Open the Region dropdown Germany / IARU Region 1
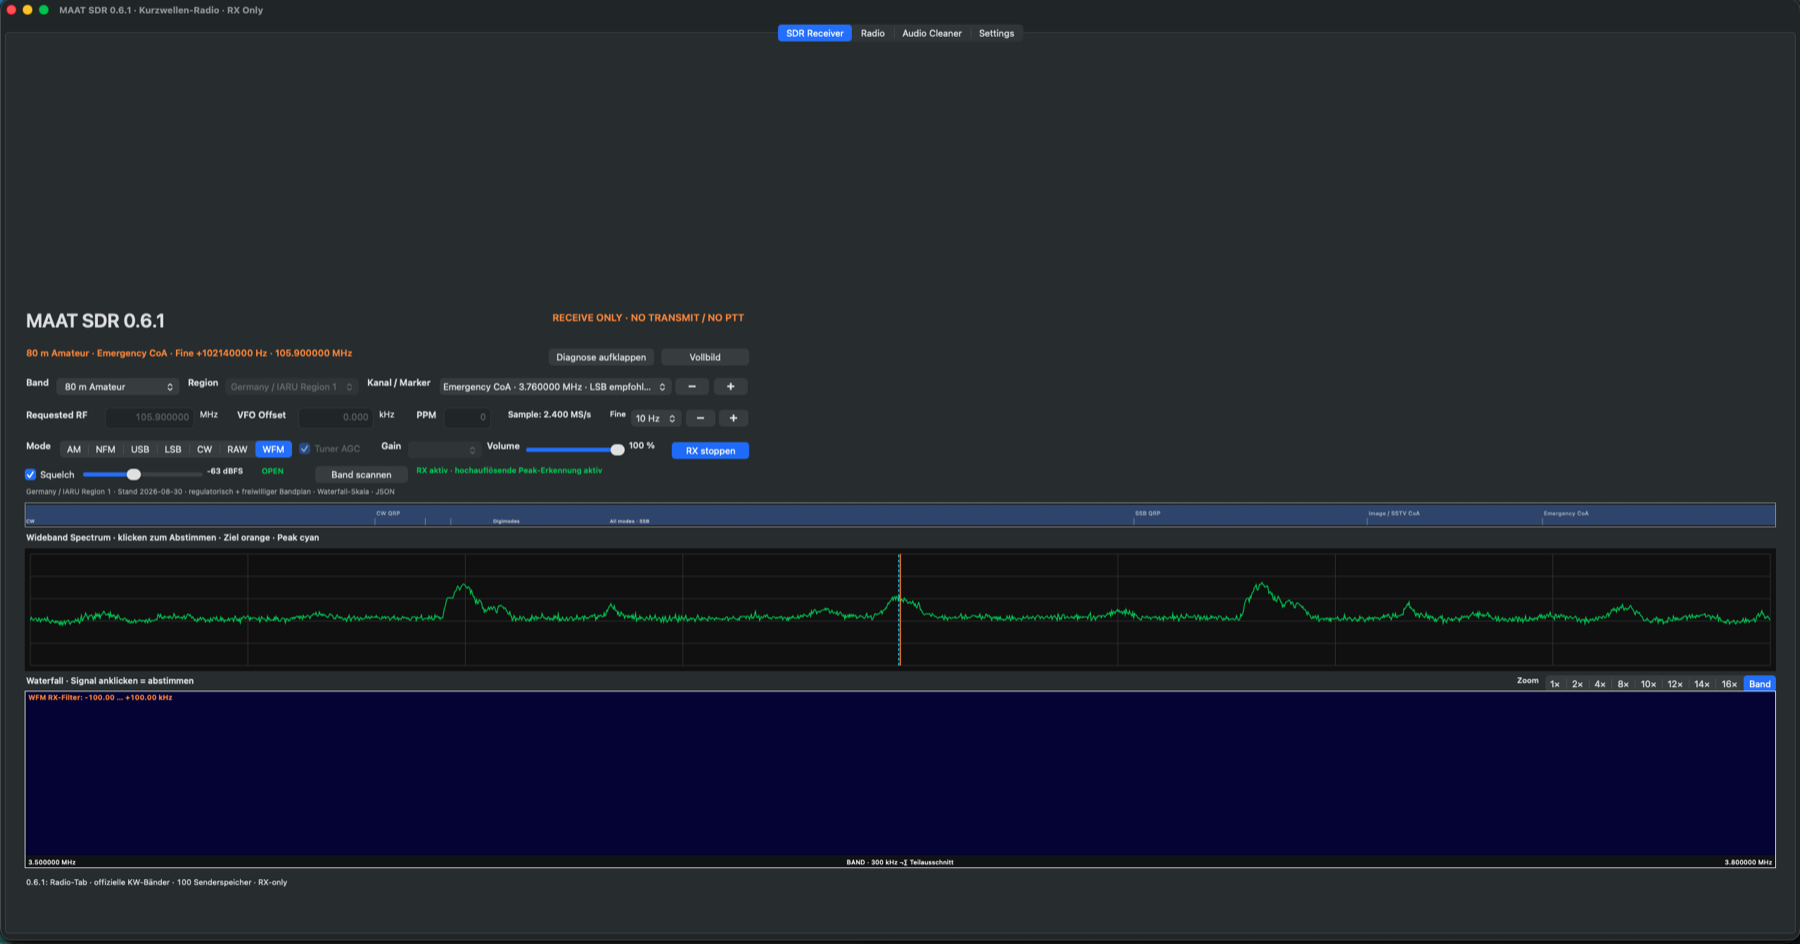 coord(291,387)
